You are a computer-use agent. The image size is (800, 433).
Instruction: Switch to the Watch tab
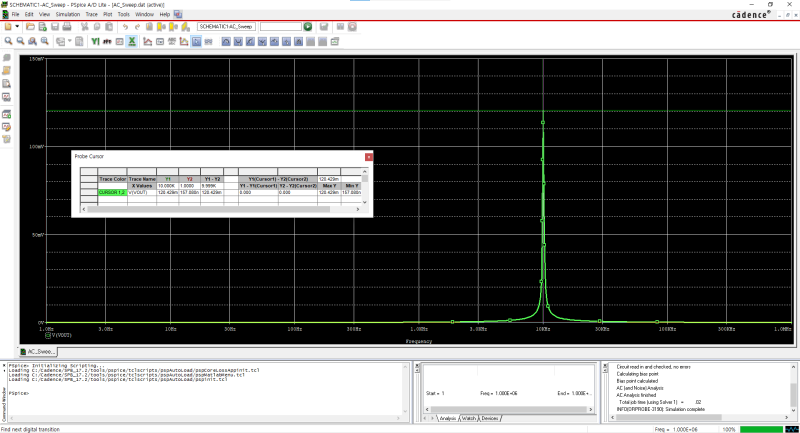[x=466, y=418]
